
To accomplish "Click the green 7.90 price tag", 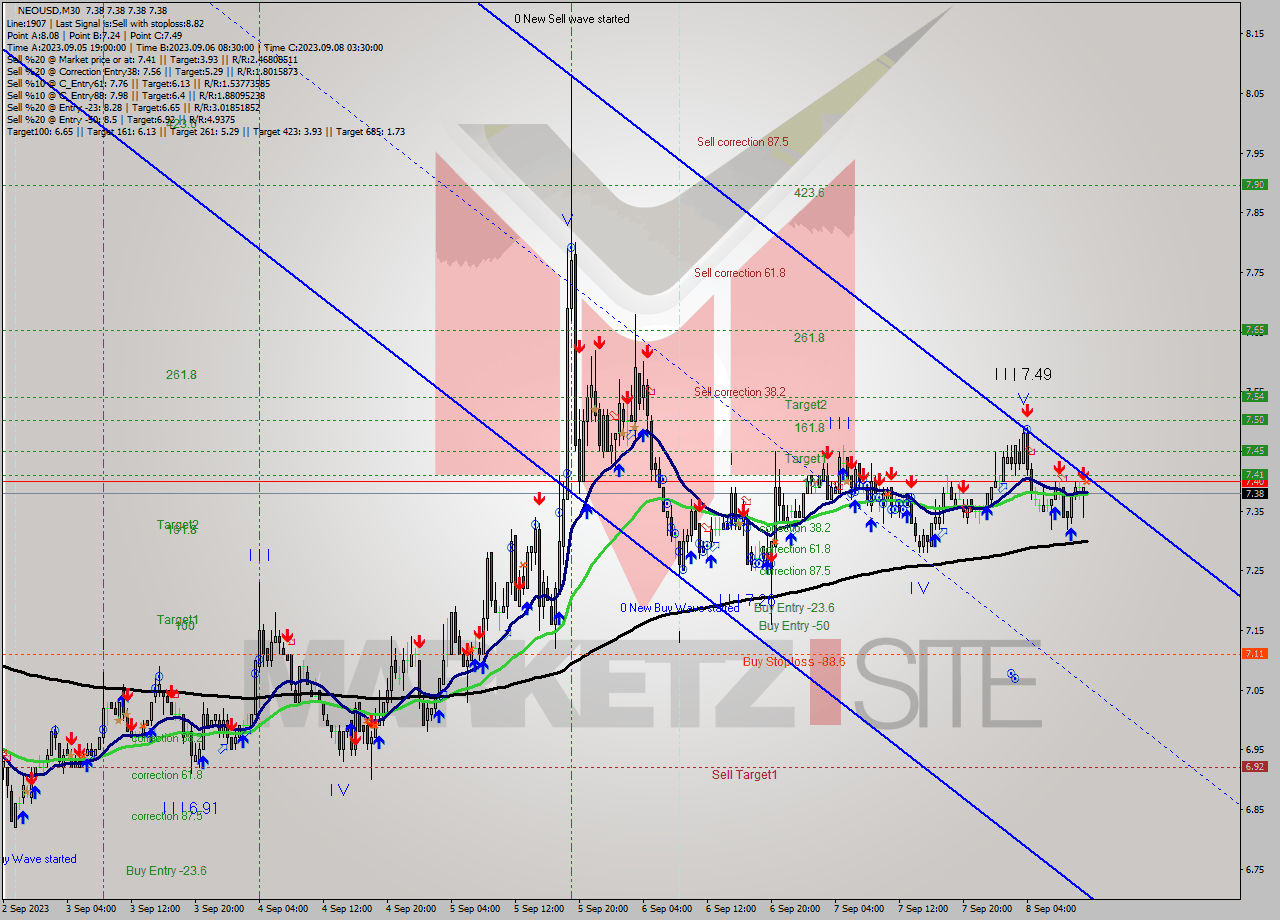I will (x=1255, y=185).
